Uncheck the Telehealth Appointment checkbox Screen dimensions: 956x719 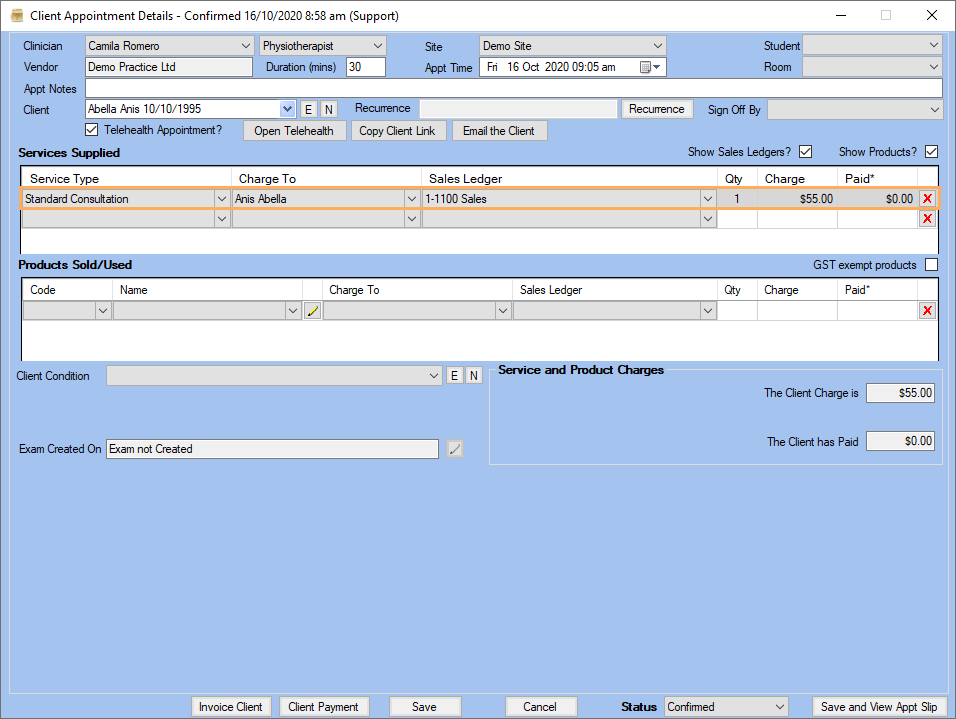point(93,130)
